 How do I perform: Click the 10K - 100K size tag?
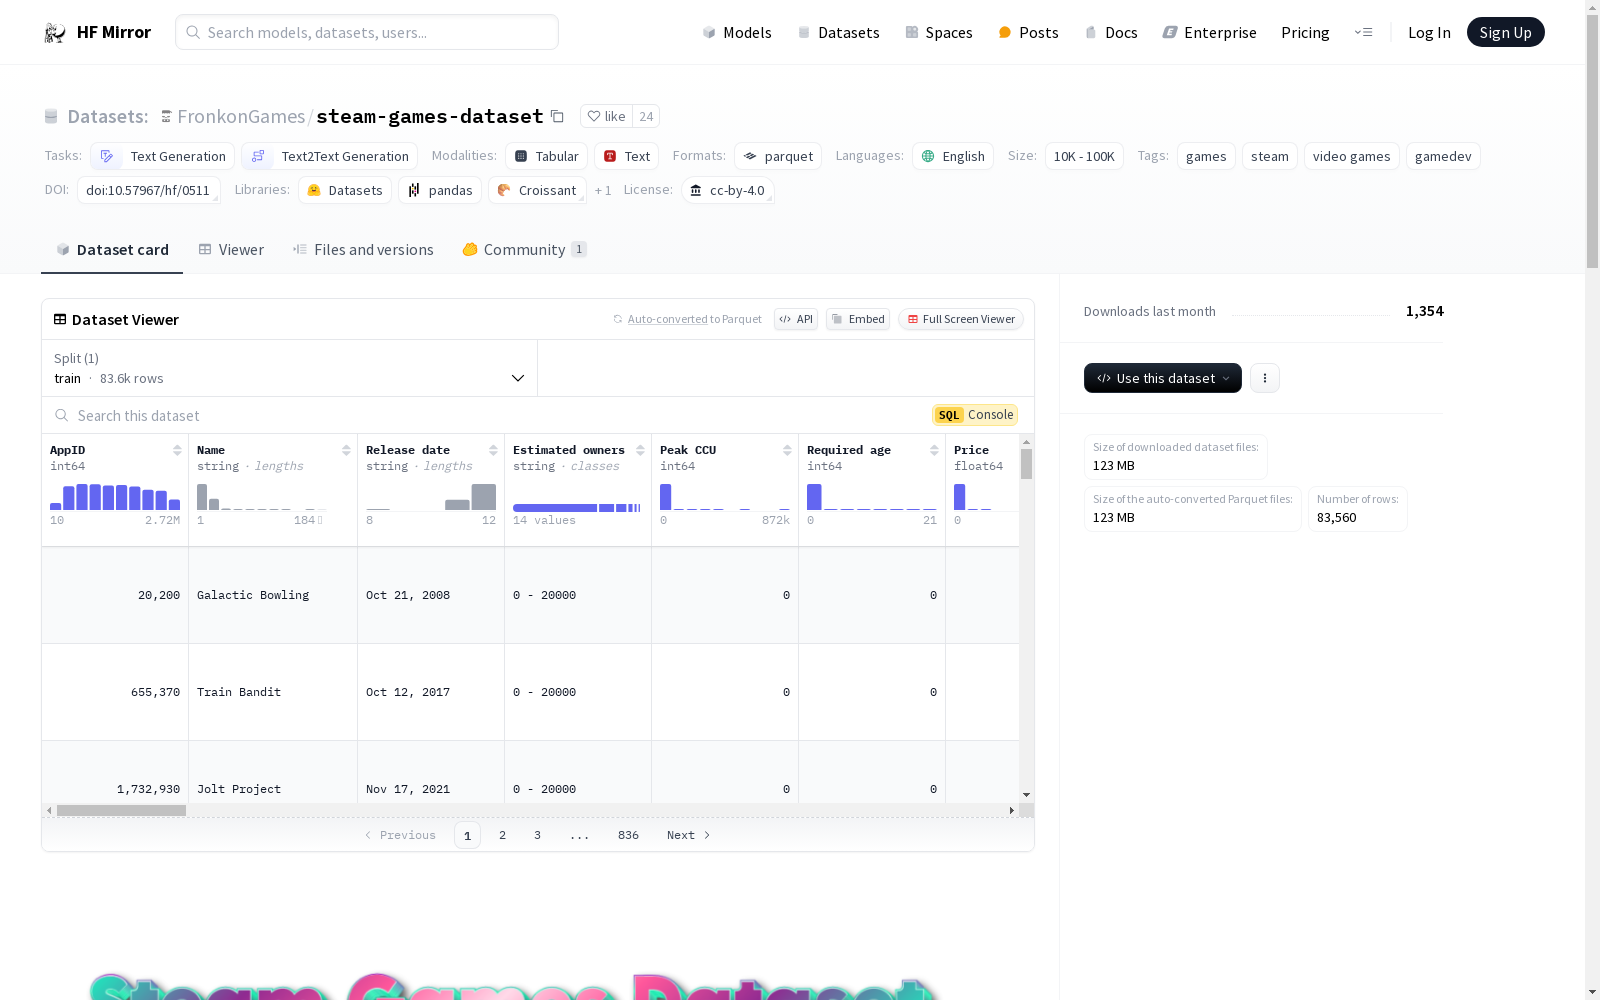(1084, 156)
